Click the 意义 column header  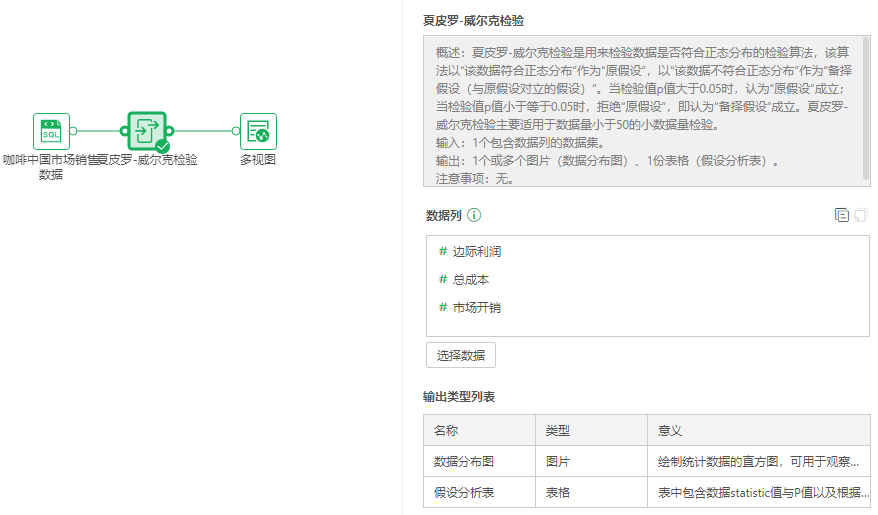pyautogui.click(x=670, y=430)
